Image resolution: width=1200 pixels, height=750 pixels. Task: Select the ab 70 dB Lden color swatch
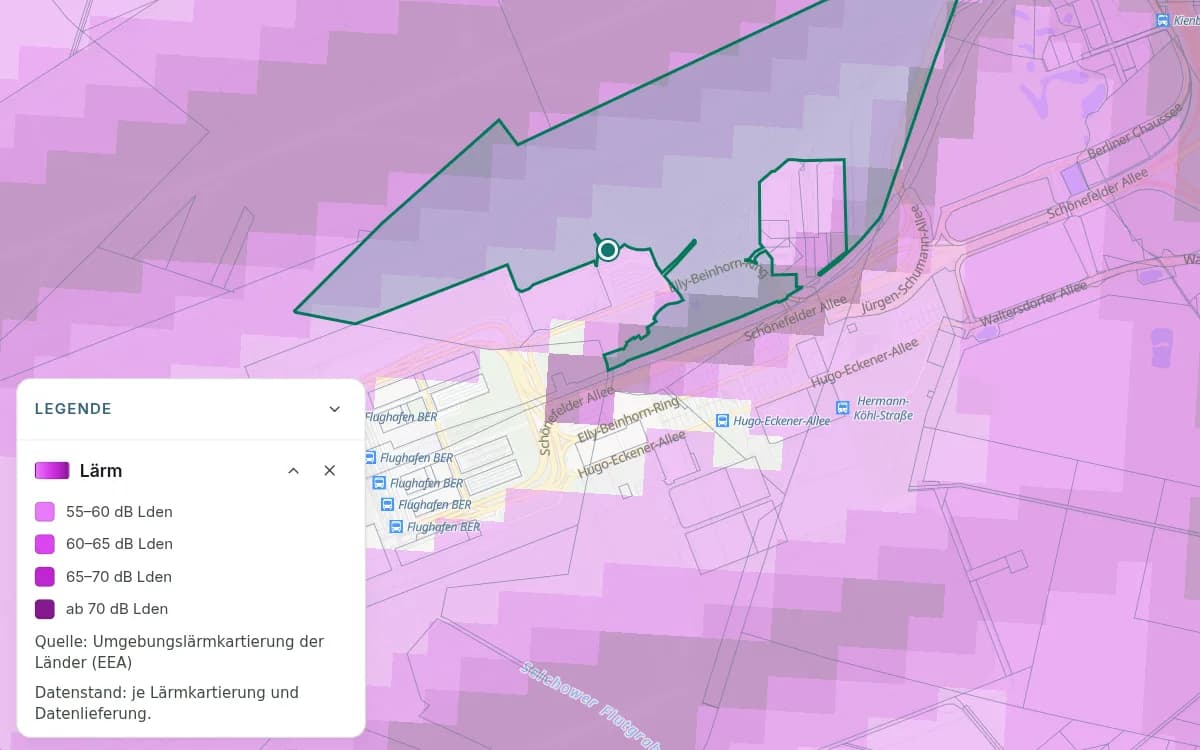(x=45, y=609)
